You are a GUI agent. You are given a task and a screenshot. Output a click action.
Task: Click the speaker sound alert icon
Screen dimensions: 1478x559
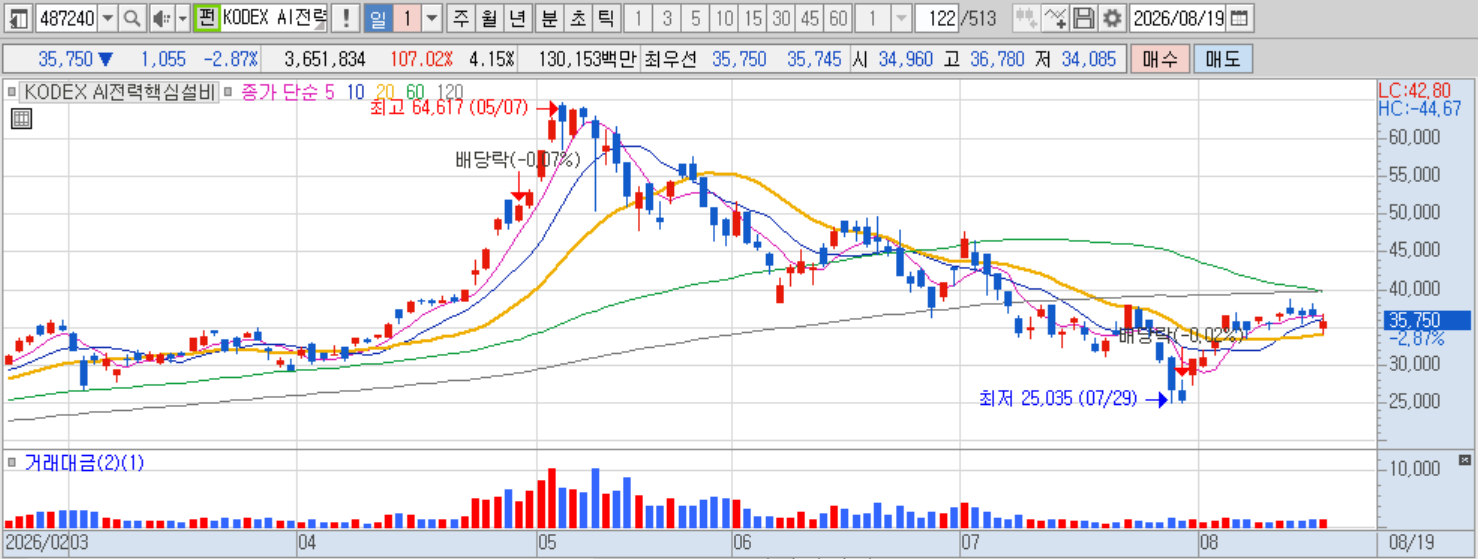click(x=161, y=18)
